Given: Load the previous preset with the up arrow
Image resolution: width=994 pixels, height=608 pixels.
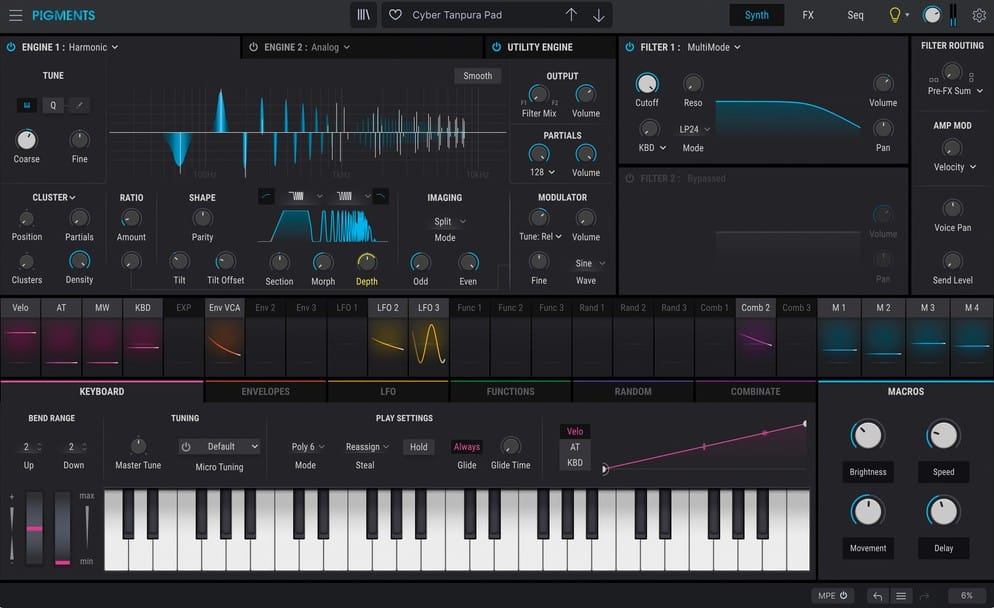Looking at the screenshot, I should click(x=571, y=15).
